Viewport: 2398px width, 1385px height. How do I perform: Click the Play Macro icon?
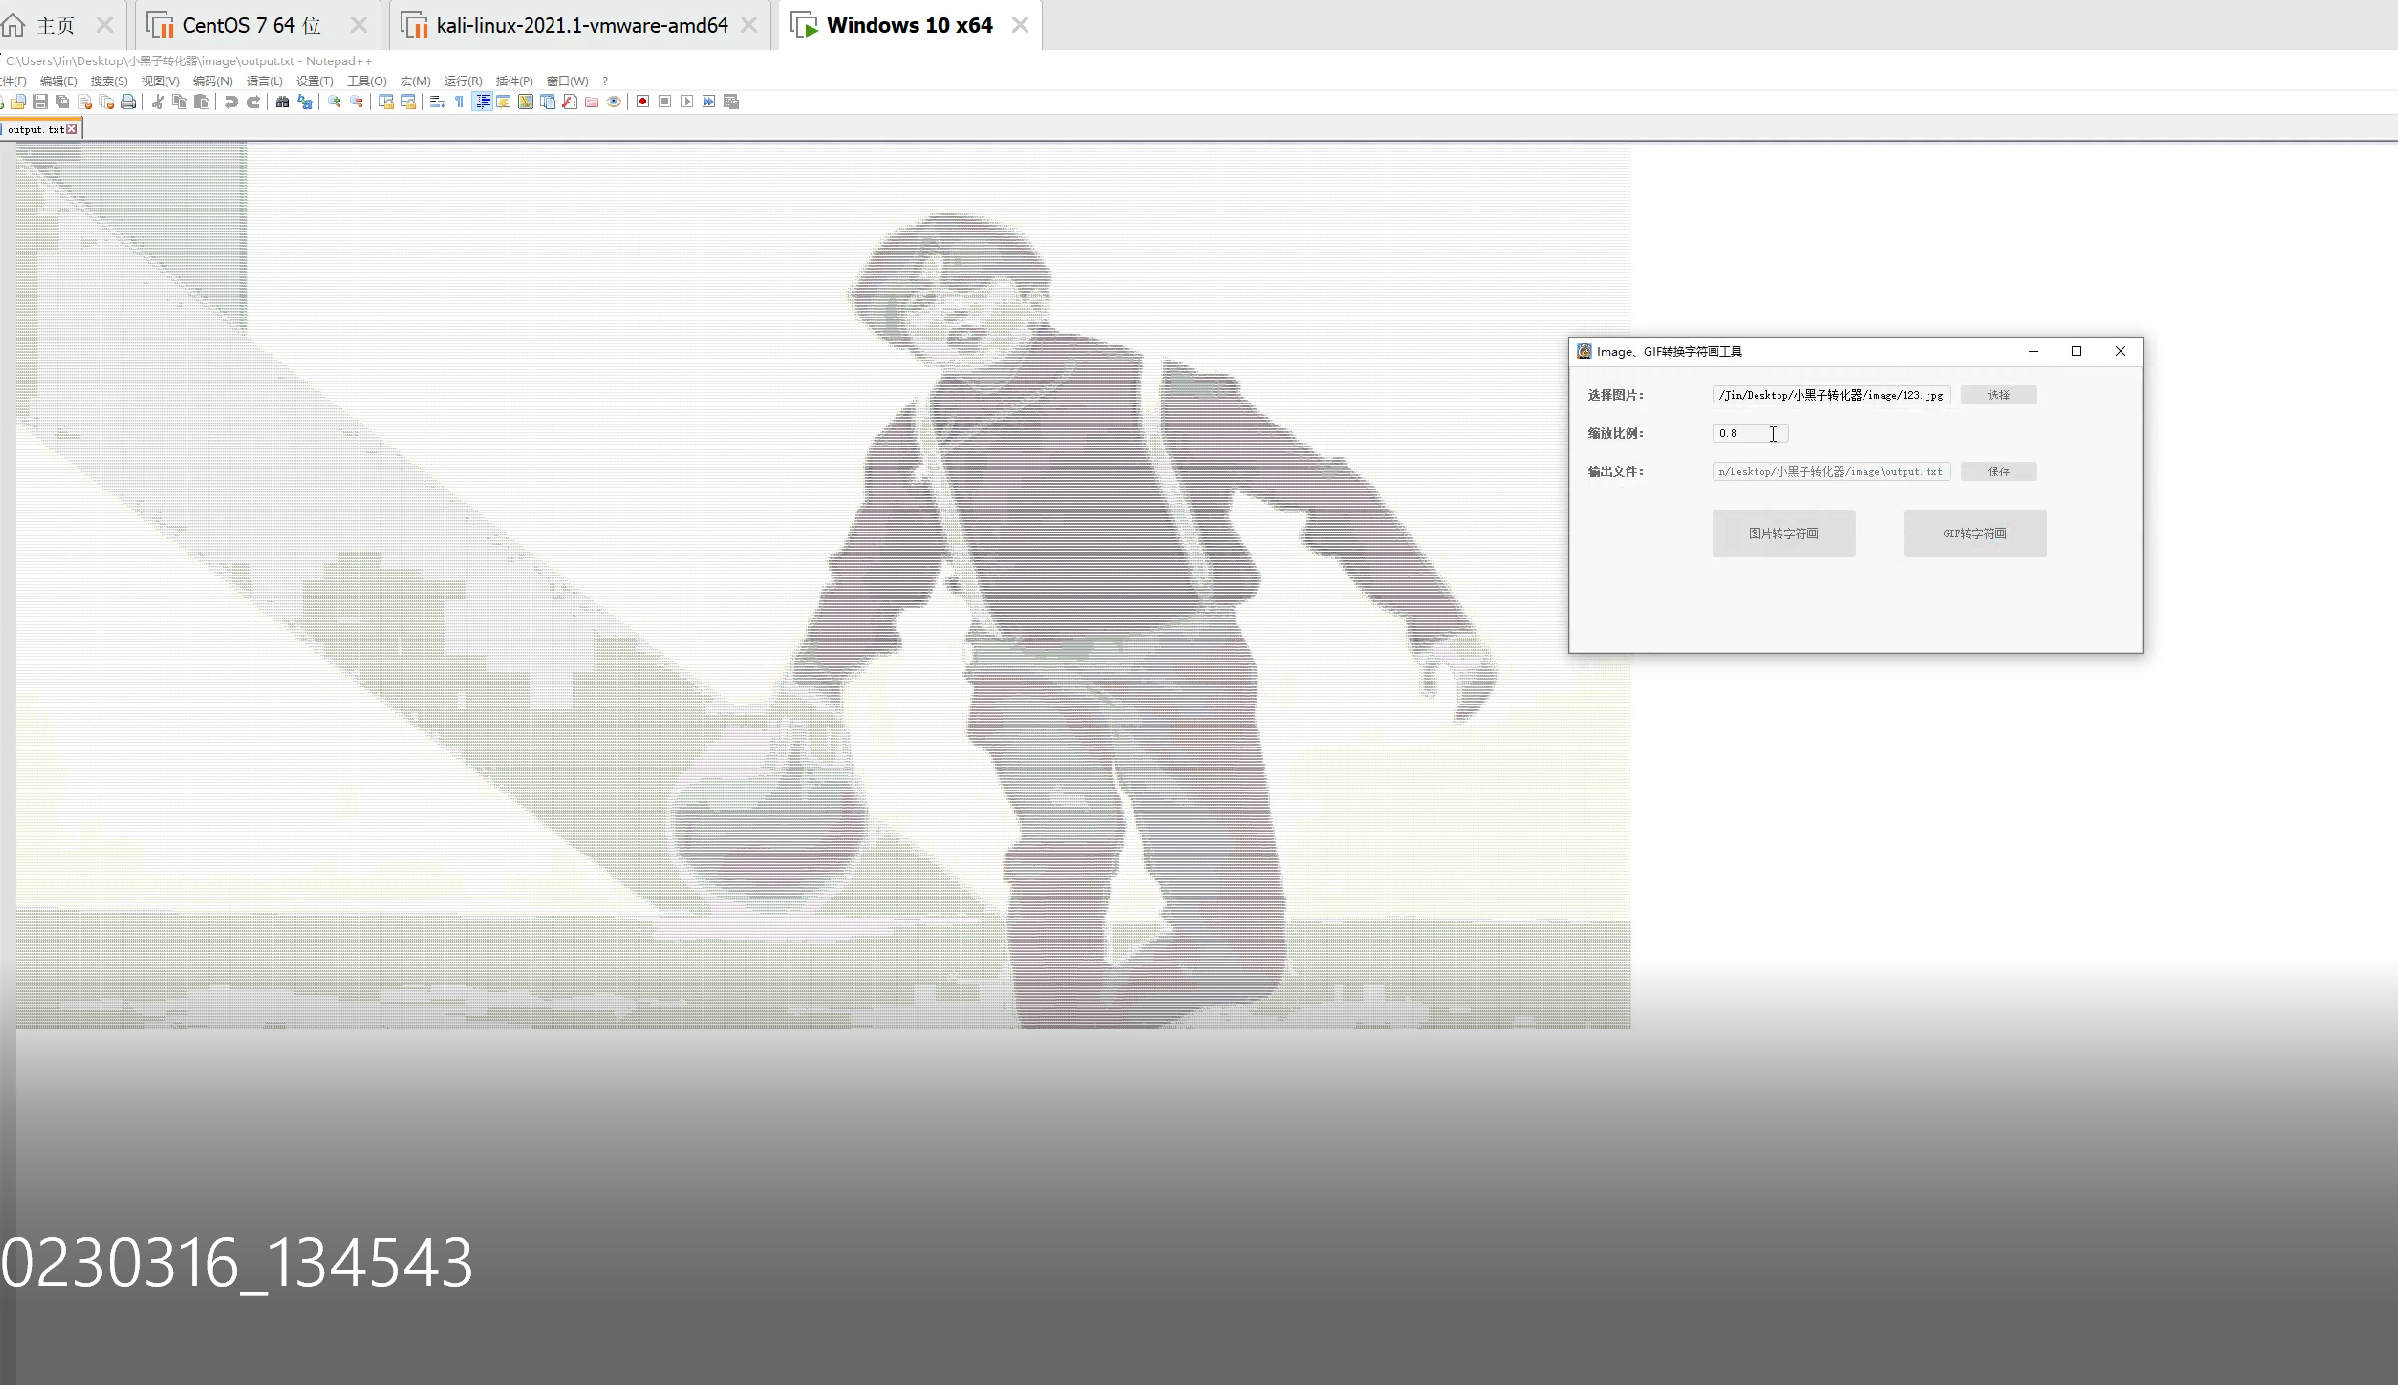point(687,102)
